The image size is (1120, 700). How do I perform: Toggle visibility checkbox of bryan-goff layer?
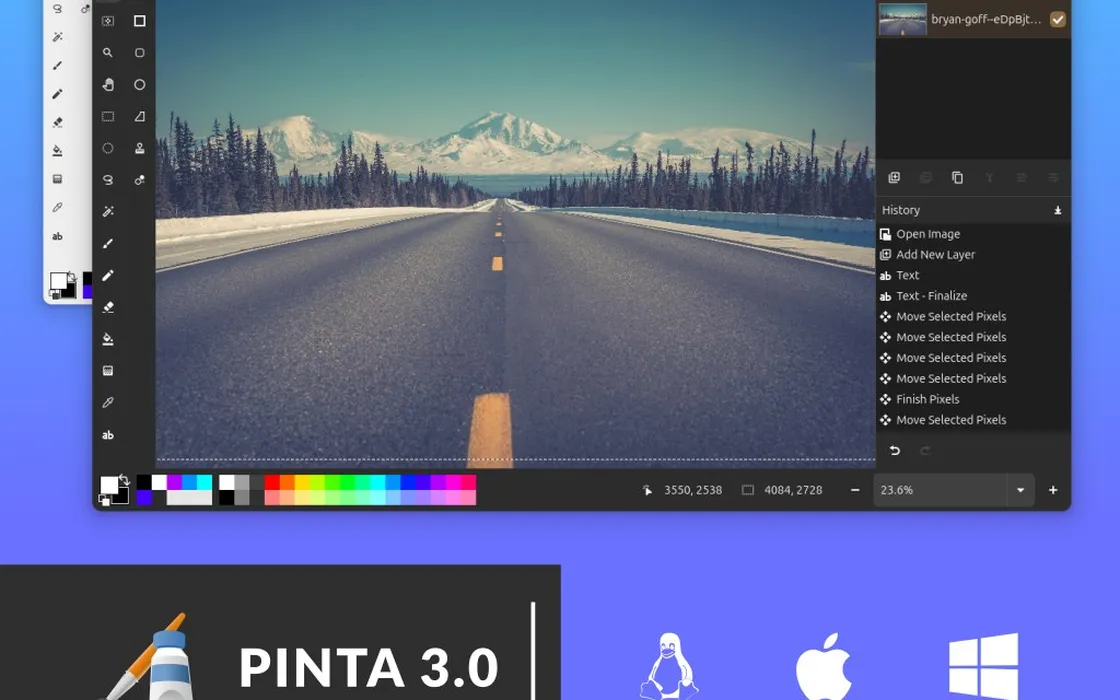[x=1058, y=19]
